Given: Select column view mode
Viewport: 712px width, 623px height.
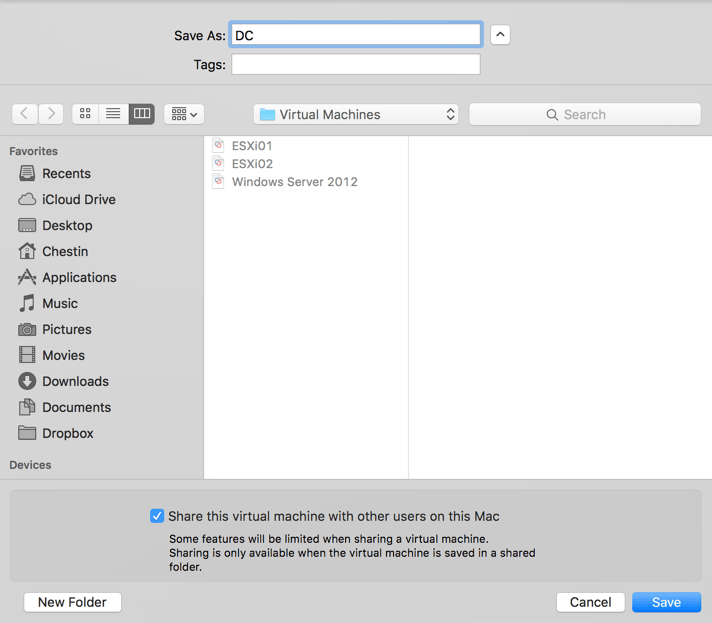Looking at the screenshot, I should coord(142,114).
